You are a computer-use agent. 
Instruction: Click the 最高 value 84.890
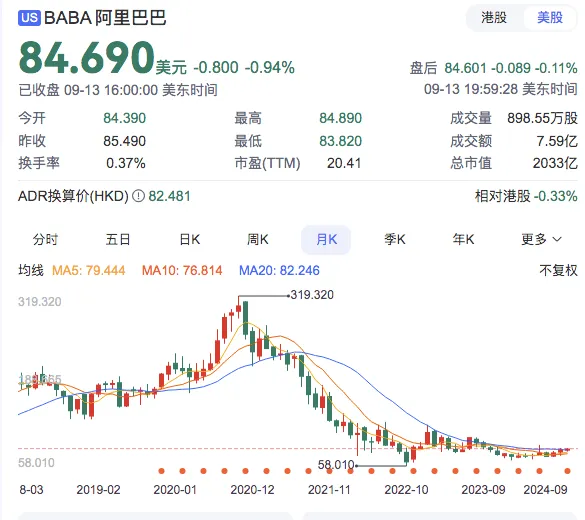341,118
